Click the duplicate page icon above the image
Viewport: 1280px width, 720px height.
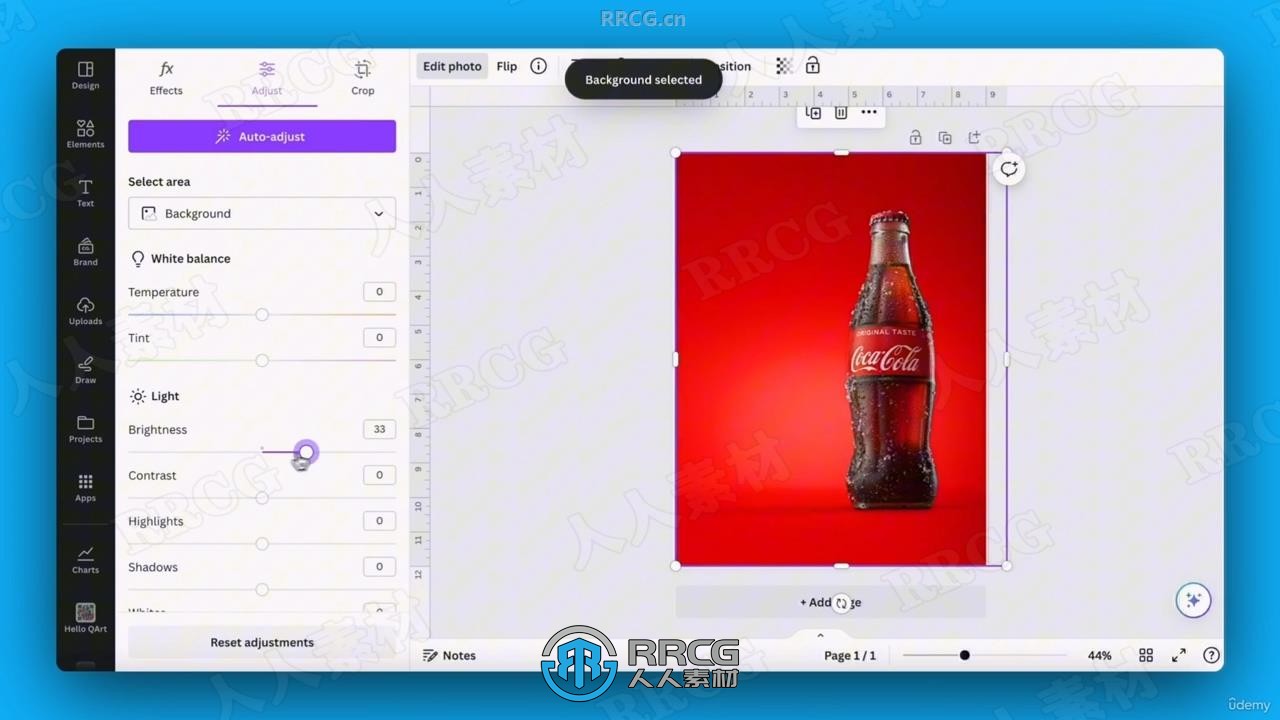point(945,138)
